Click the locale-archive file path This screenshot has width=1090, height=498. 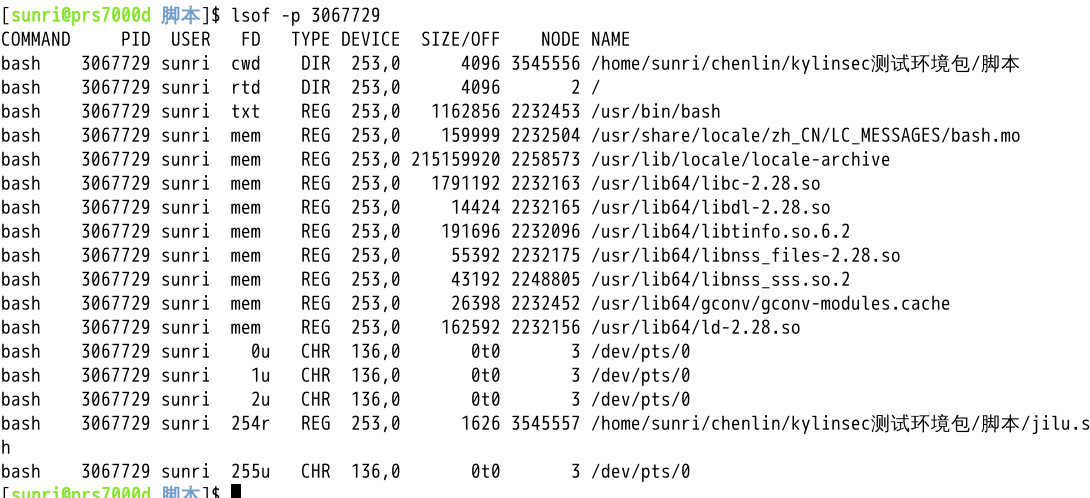(x=740, y=159)
